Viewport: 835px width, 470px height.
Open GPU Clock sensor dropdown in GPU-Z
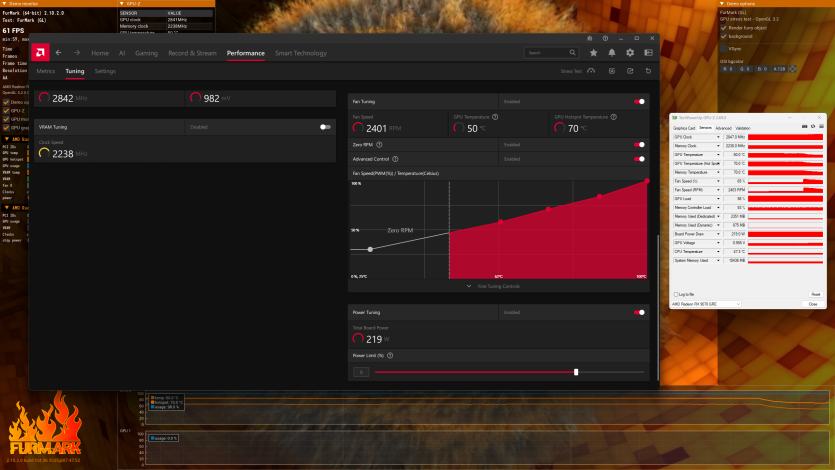[718, 137]
